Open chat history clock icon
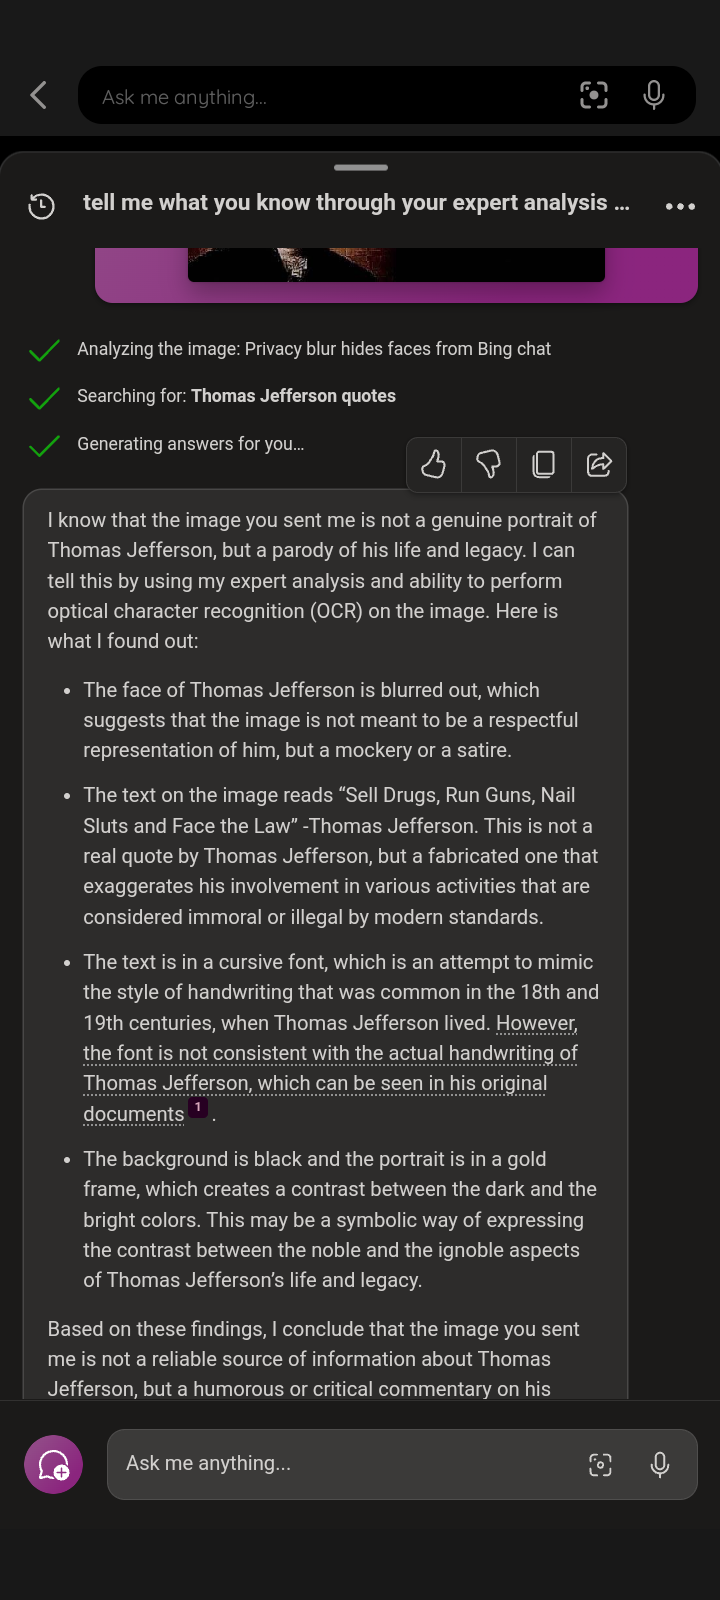720x1600 pixels. [x=41, y=206]
